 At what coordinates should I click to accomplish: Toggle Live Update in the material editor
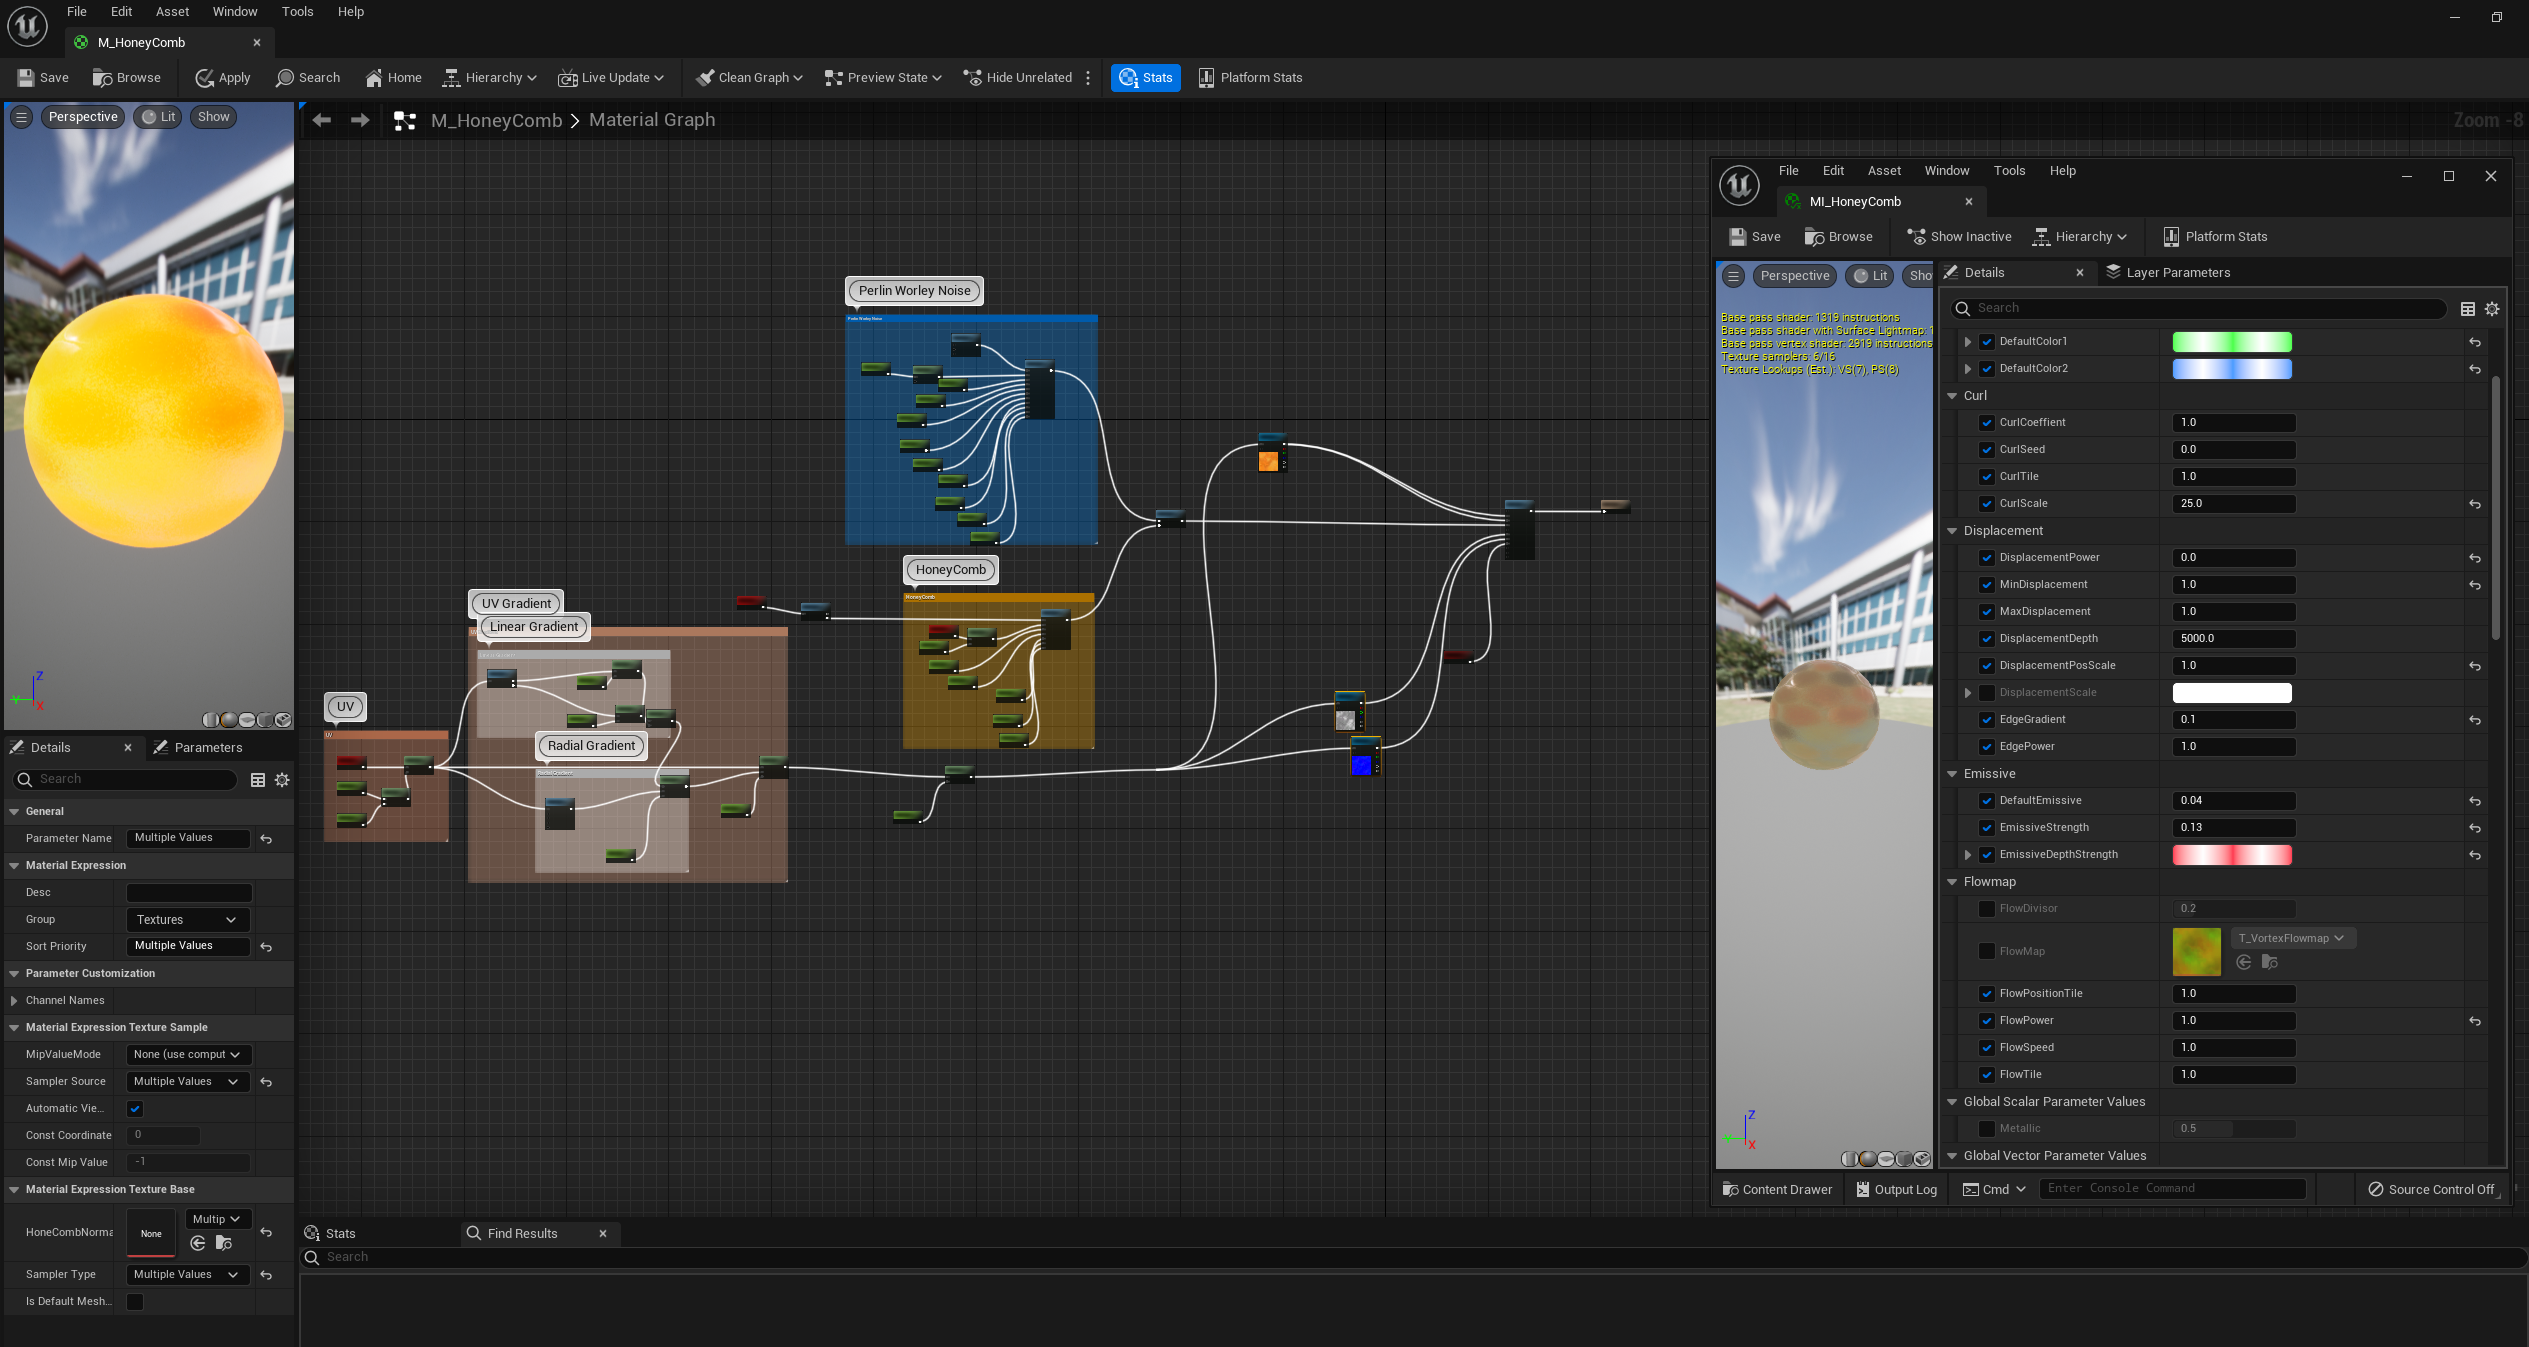pyautogui.click(x=611, y=77)
